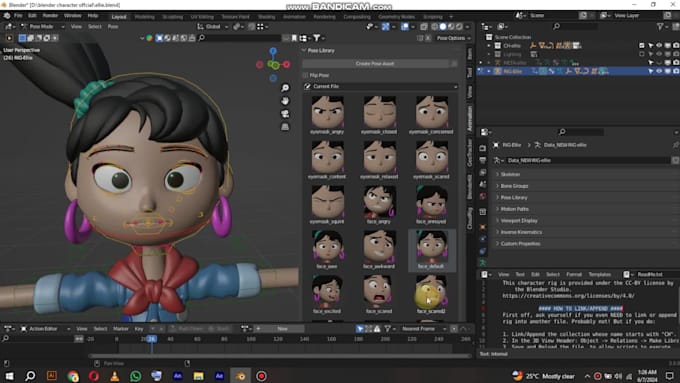Click the green Y axis on navigation gizmo
The height and width of the screenshot is (383, 680).
pos(274,65)
